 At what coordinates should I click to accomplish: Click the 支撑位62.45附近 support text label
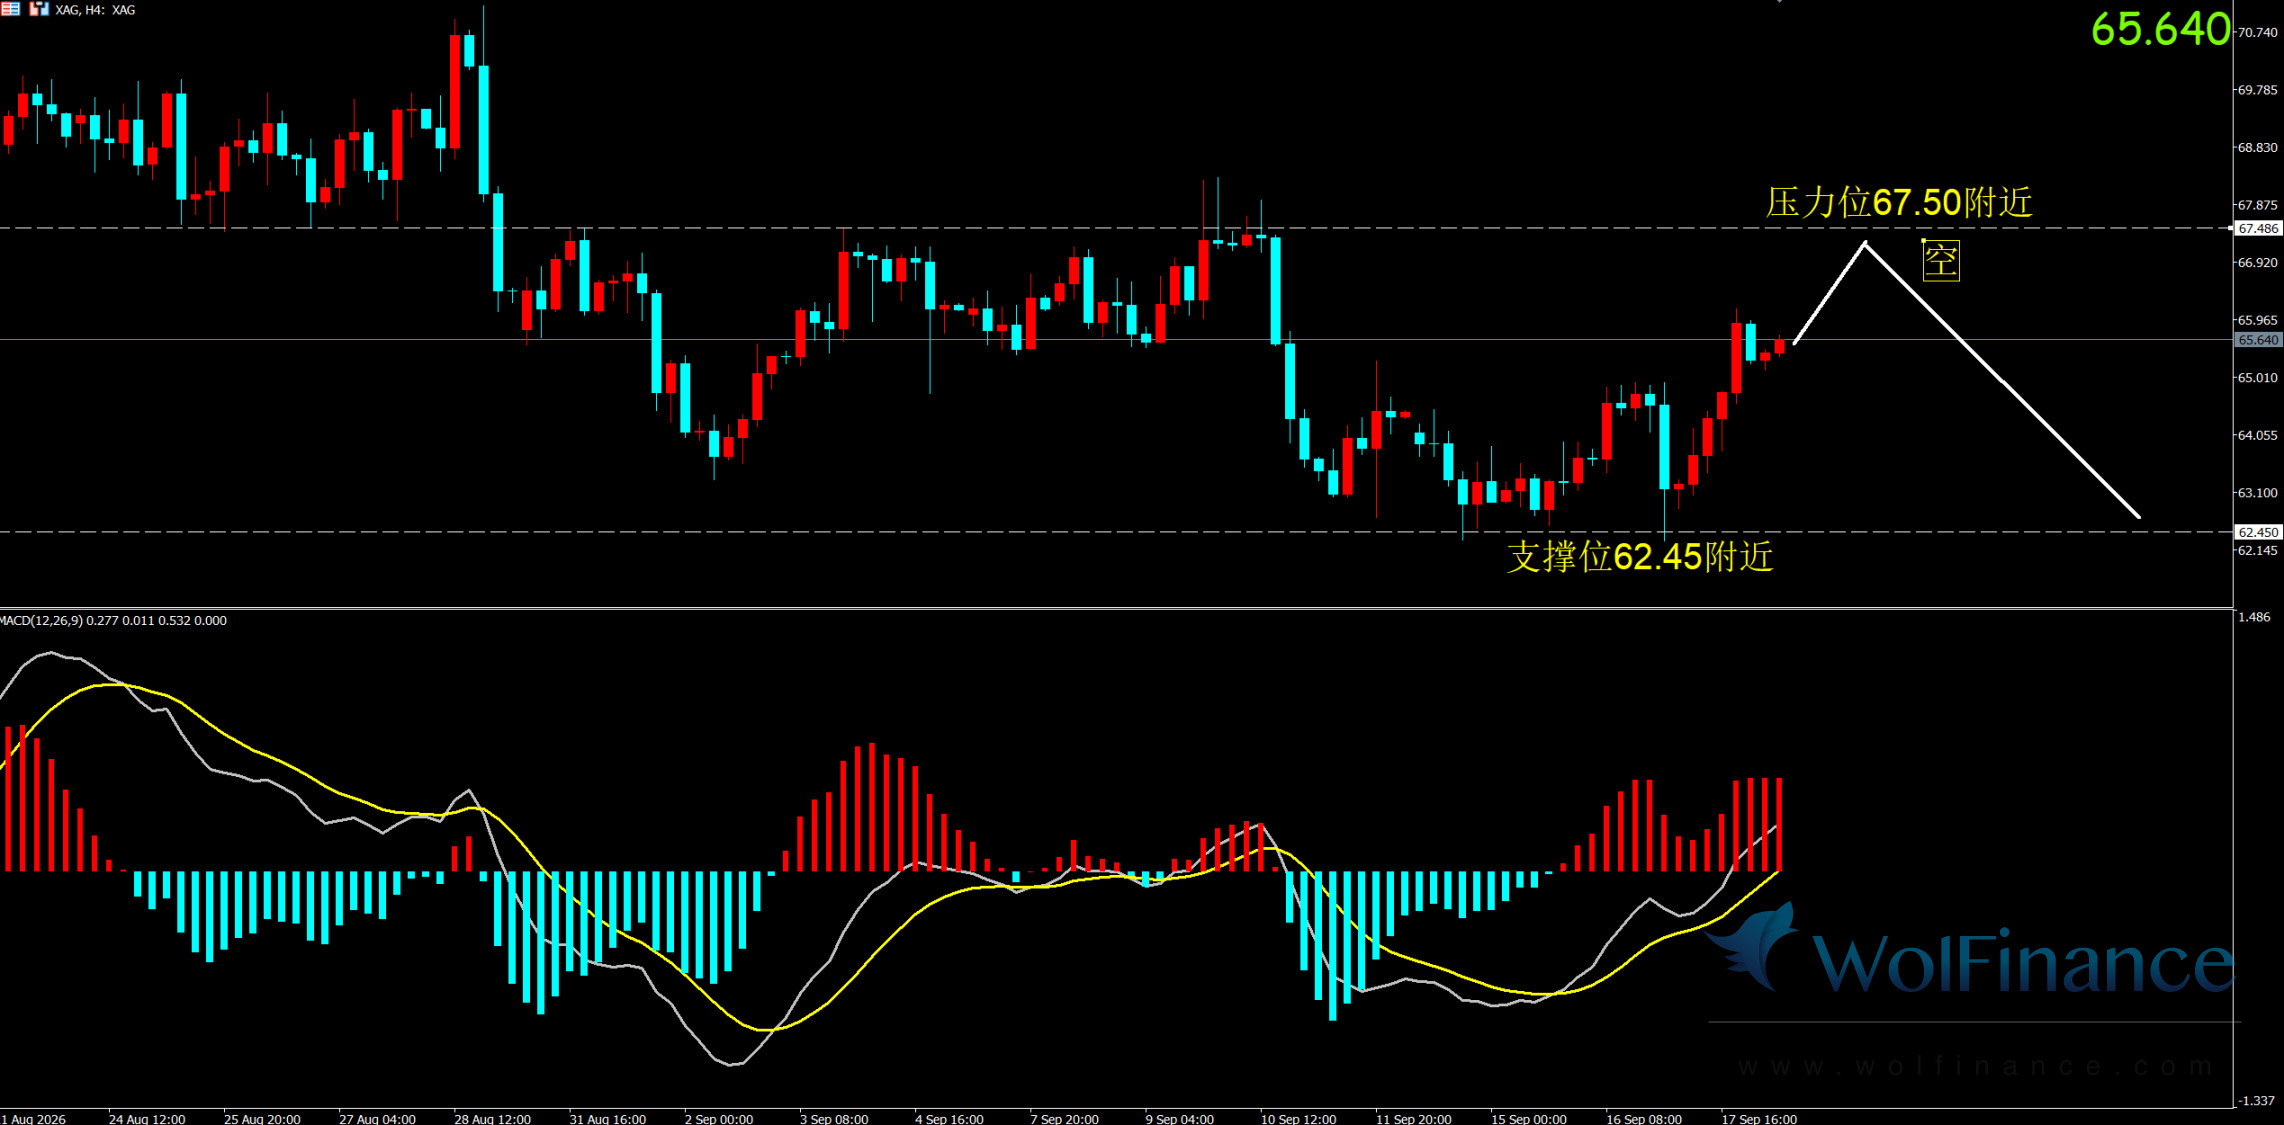coord(1640,556)
